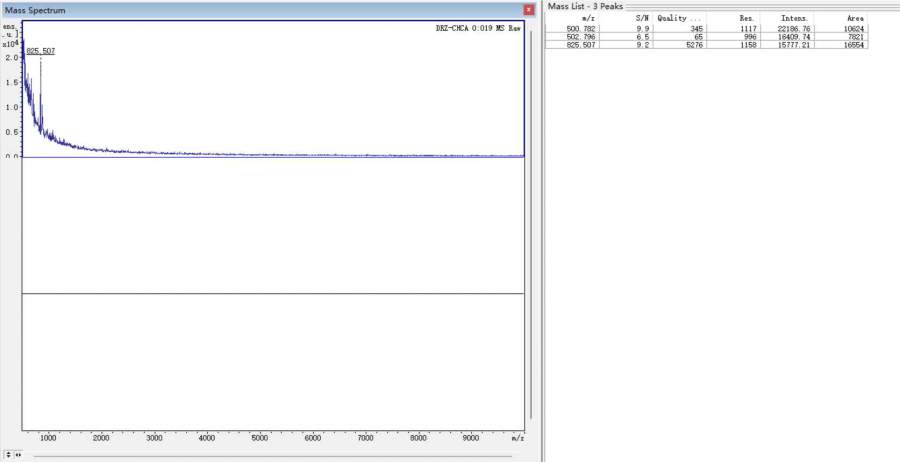
Task: Sort peaks by Intens. column header
Action: [x=794, y=19]
